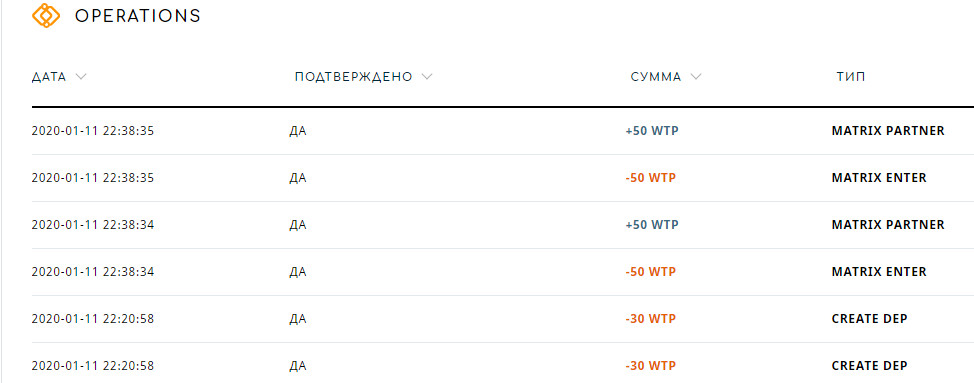
Task: Click the orange Operations logo icon
Action: tap(46, 16)
